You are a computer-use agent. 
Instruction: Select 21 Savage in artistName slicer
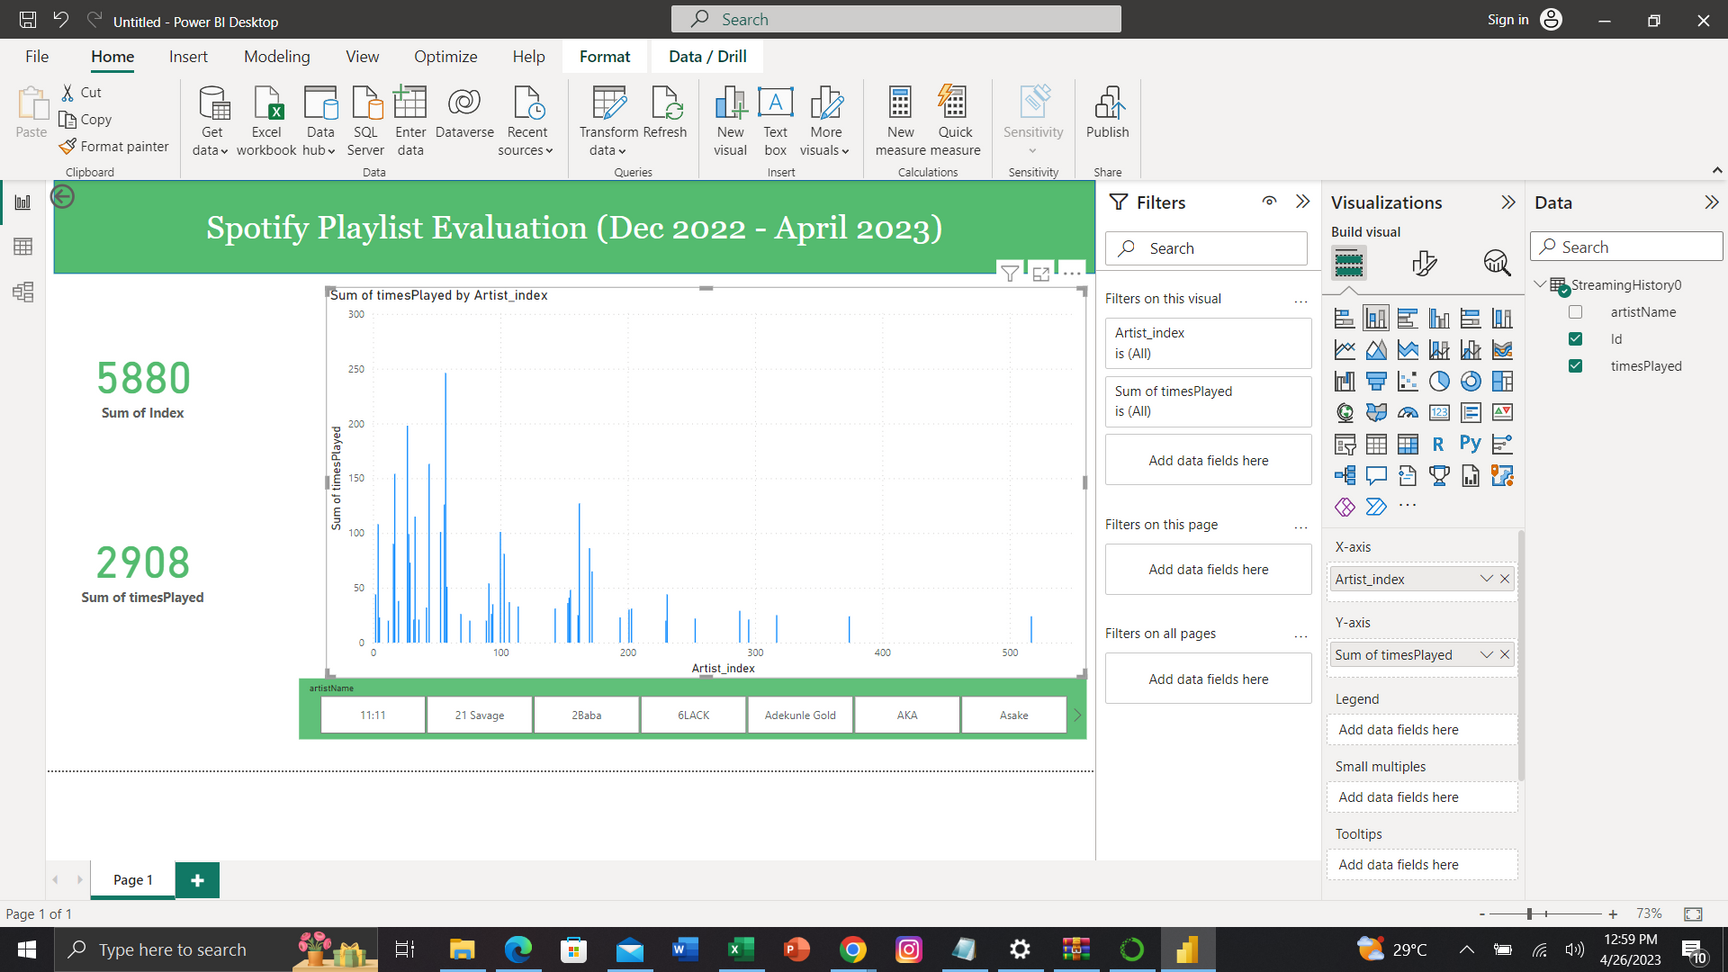pyautogui.click(x=479, y=715)
